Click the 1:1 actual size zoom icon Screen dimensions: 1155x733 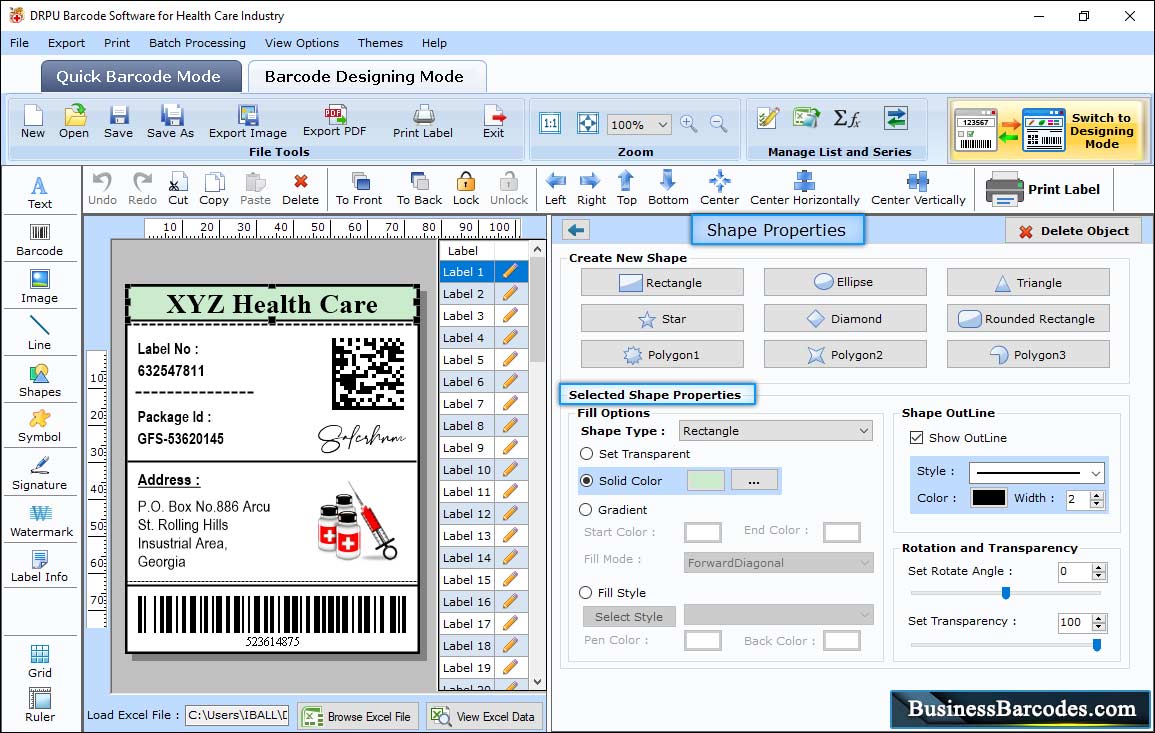pos(550,123)
